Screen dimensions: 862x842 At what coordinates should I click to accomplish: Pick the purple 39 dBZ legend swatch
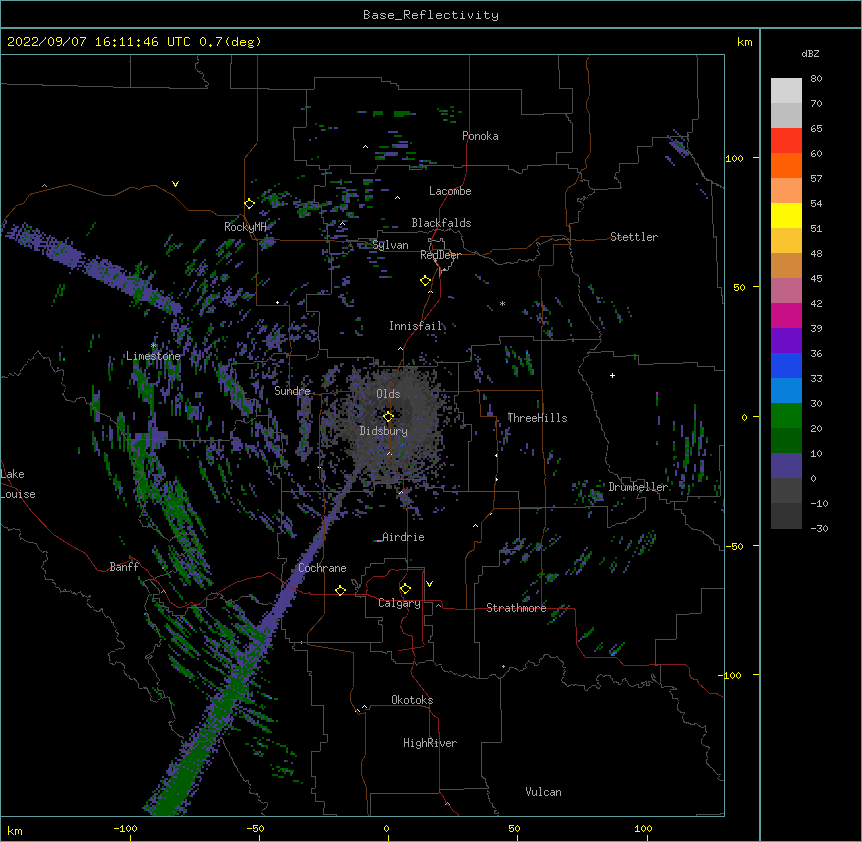(786, 340)
